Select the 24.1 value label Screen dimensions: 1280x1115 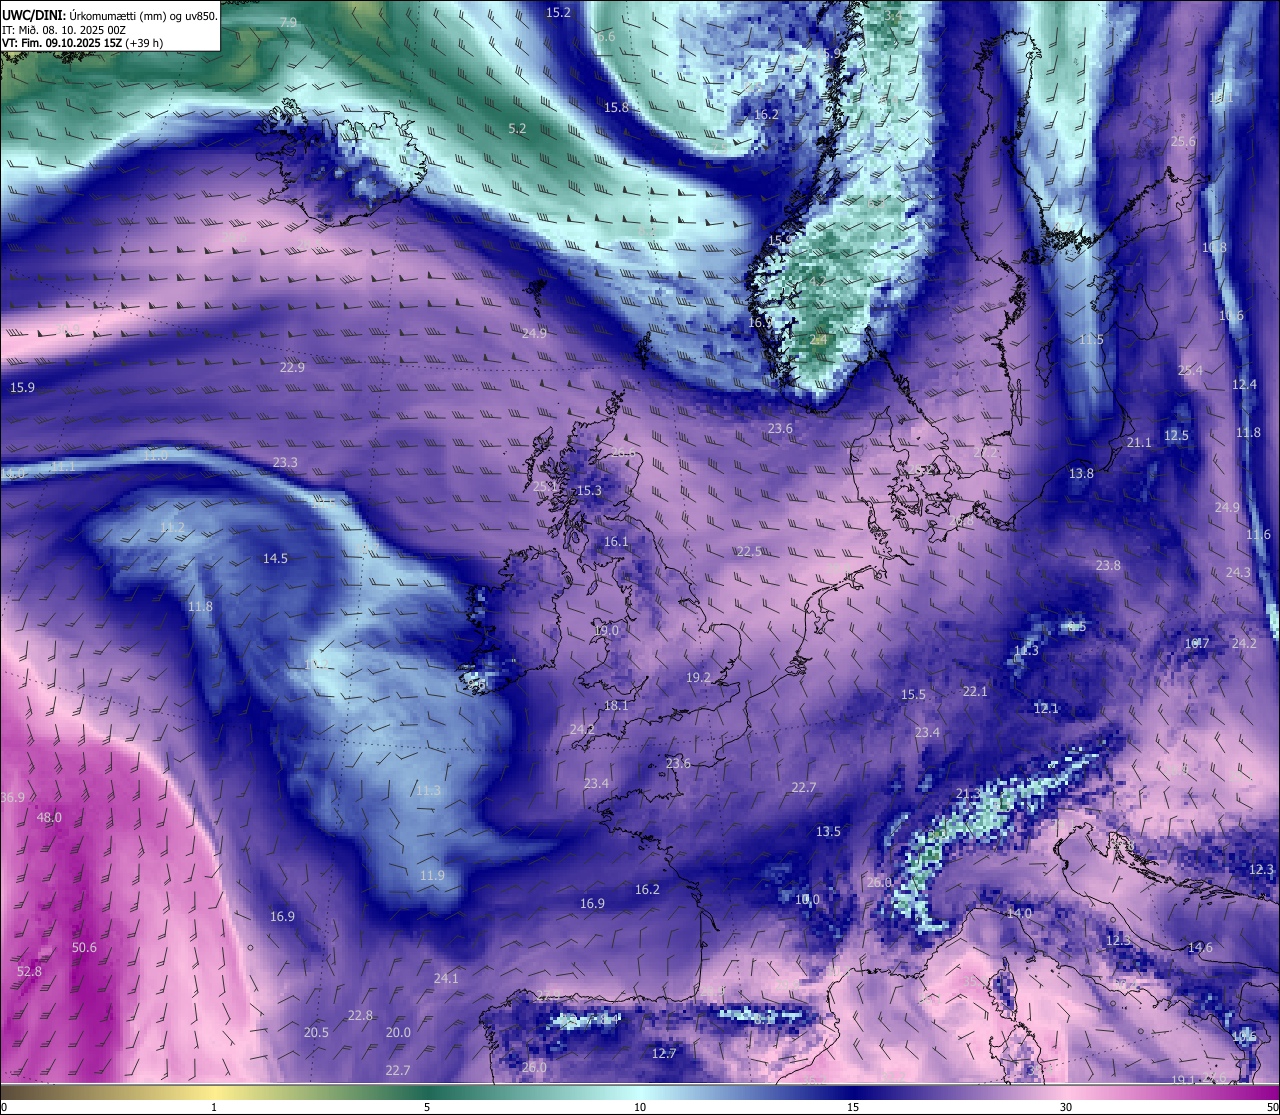click(x=446, y=978)
